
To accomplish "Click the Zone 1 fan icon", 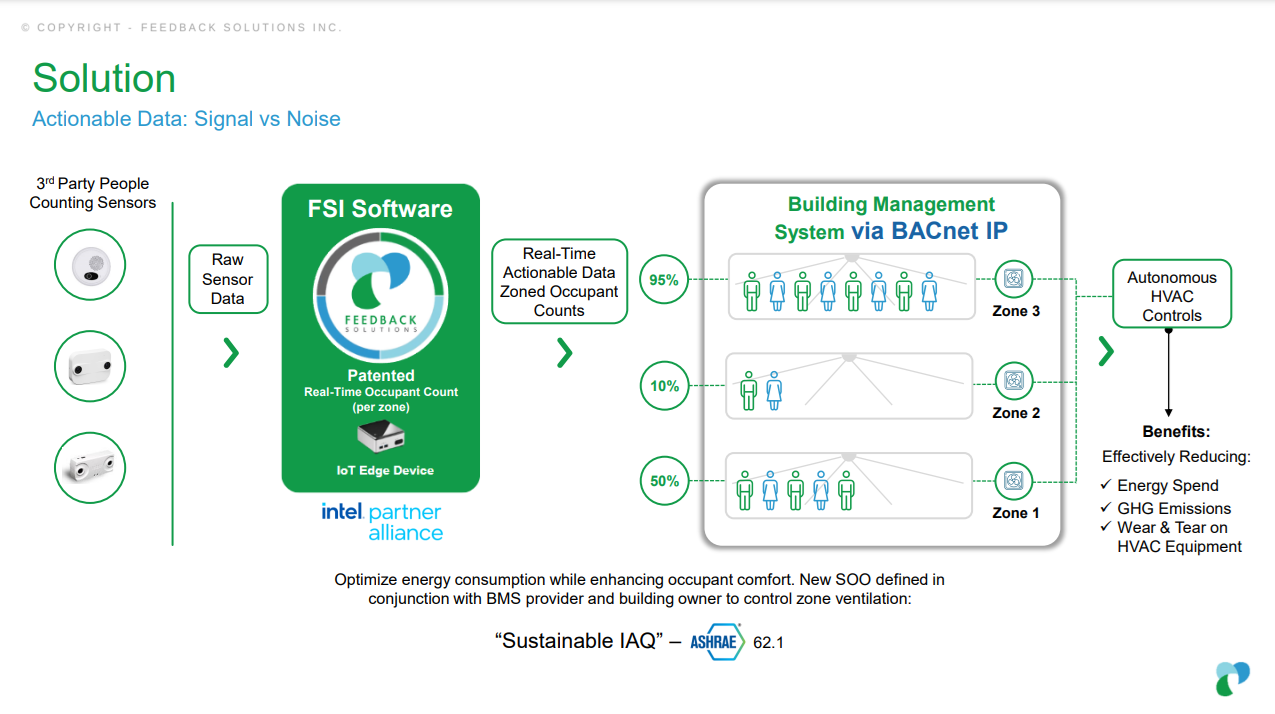I will pyautogui.click(x=1014, y=481).
